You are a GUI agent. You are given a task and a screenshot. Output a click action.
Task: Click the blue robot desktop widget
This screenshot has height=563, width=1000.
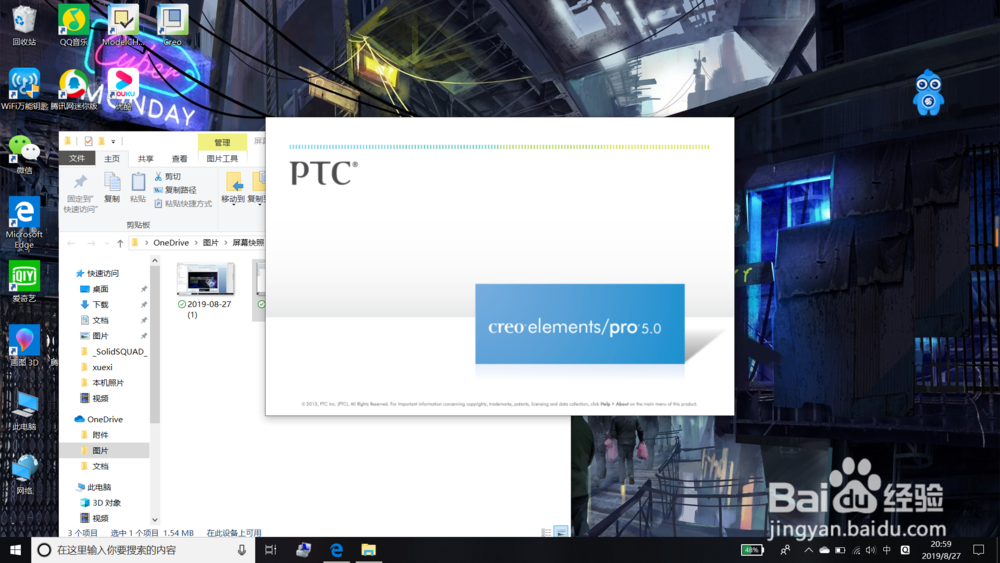(x=928, y=93)
